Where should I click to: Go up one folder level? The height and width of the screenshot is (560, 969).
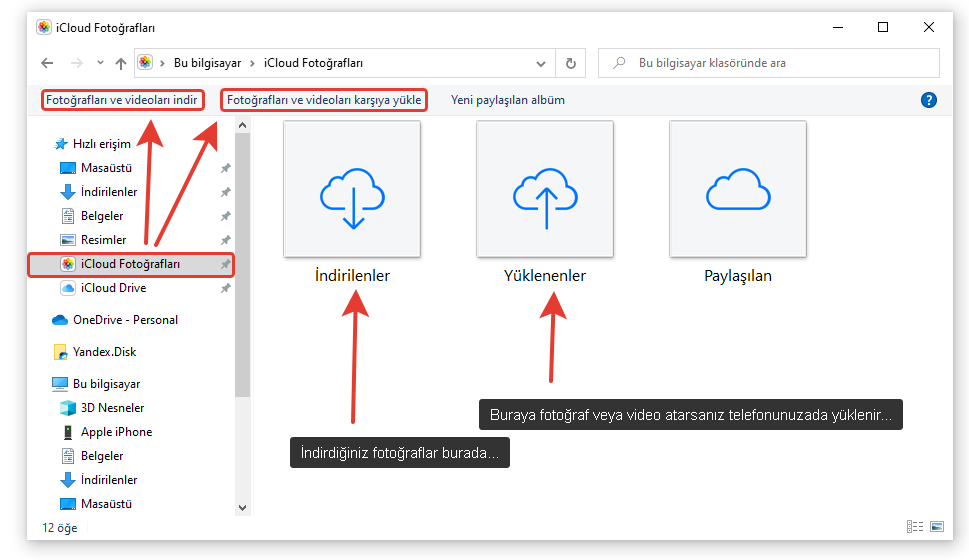tap(121, 63)
